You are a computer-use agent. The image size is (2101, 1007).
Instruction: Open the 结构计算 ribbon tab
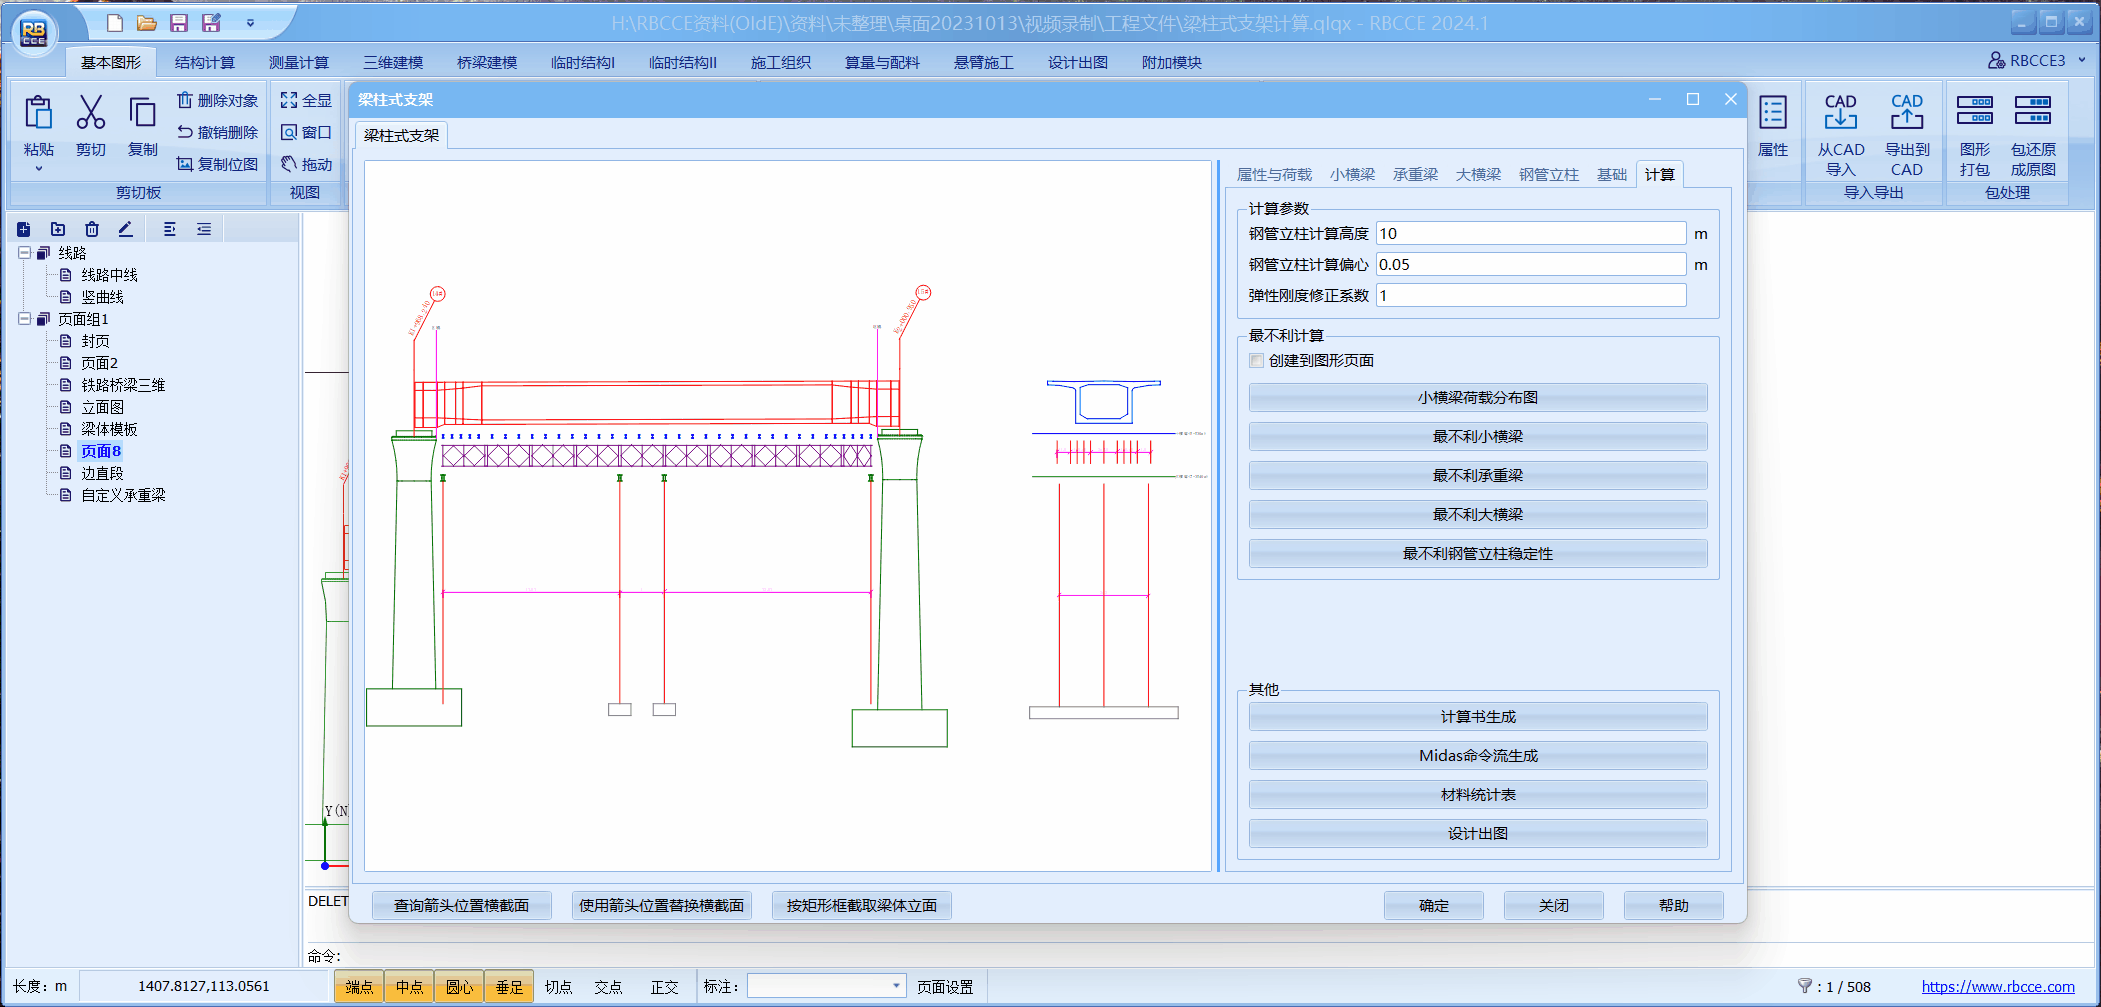coord(204,63)
